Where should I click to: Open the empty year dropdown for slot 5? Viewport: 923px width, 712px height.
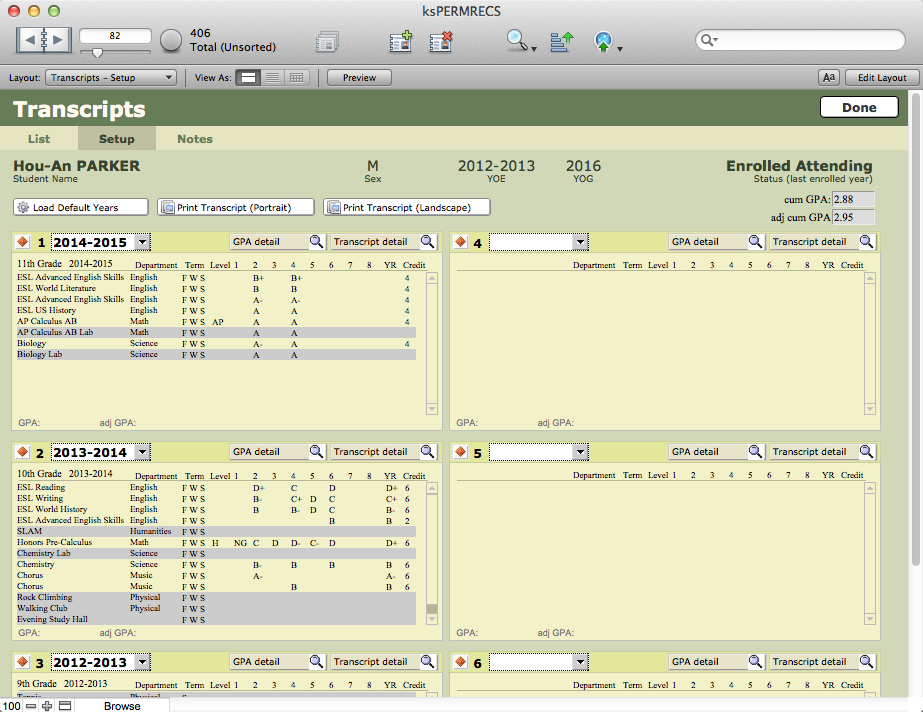[580, 452]
